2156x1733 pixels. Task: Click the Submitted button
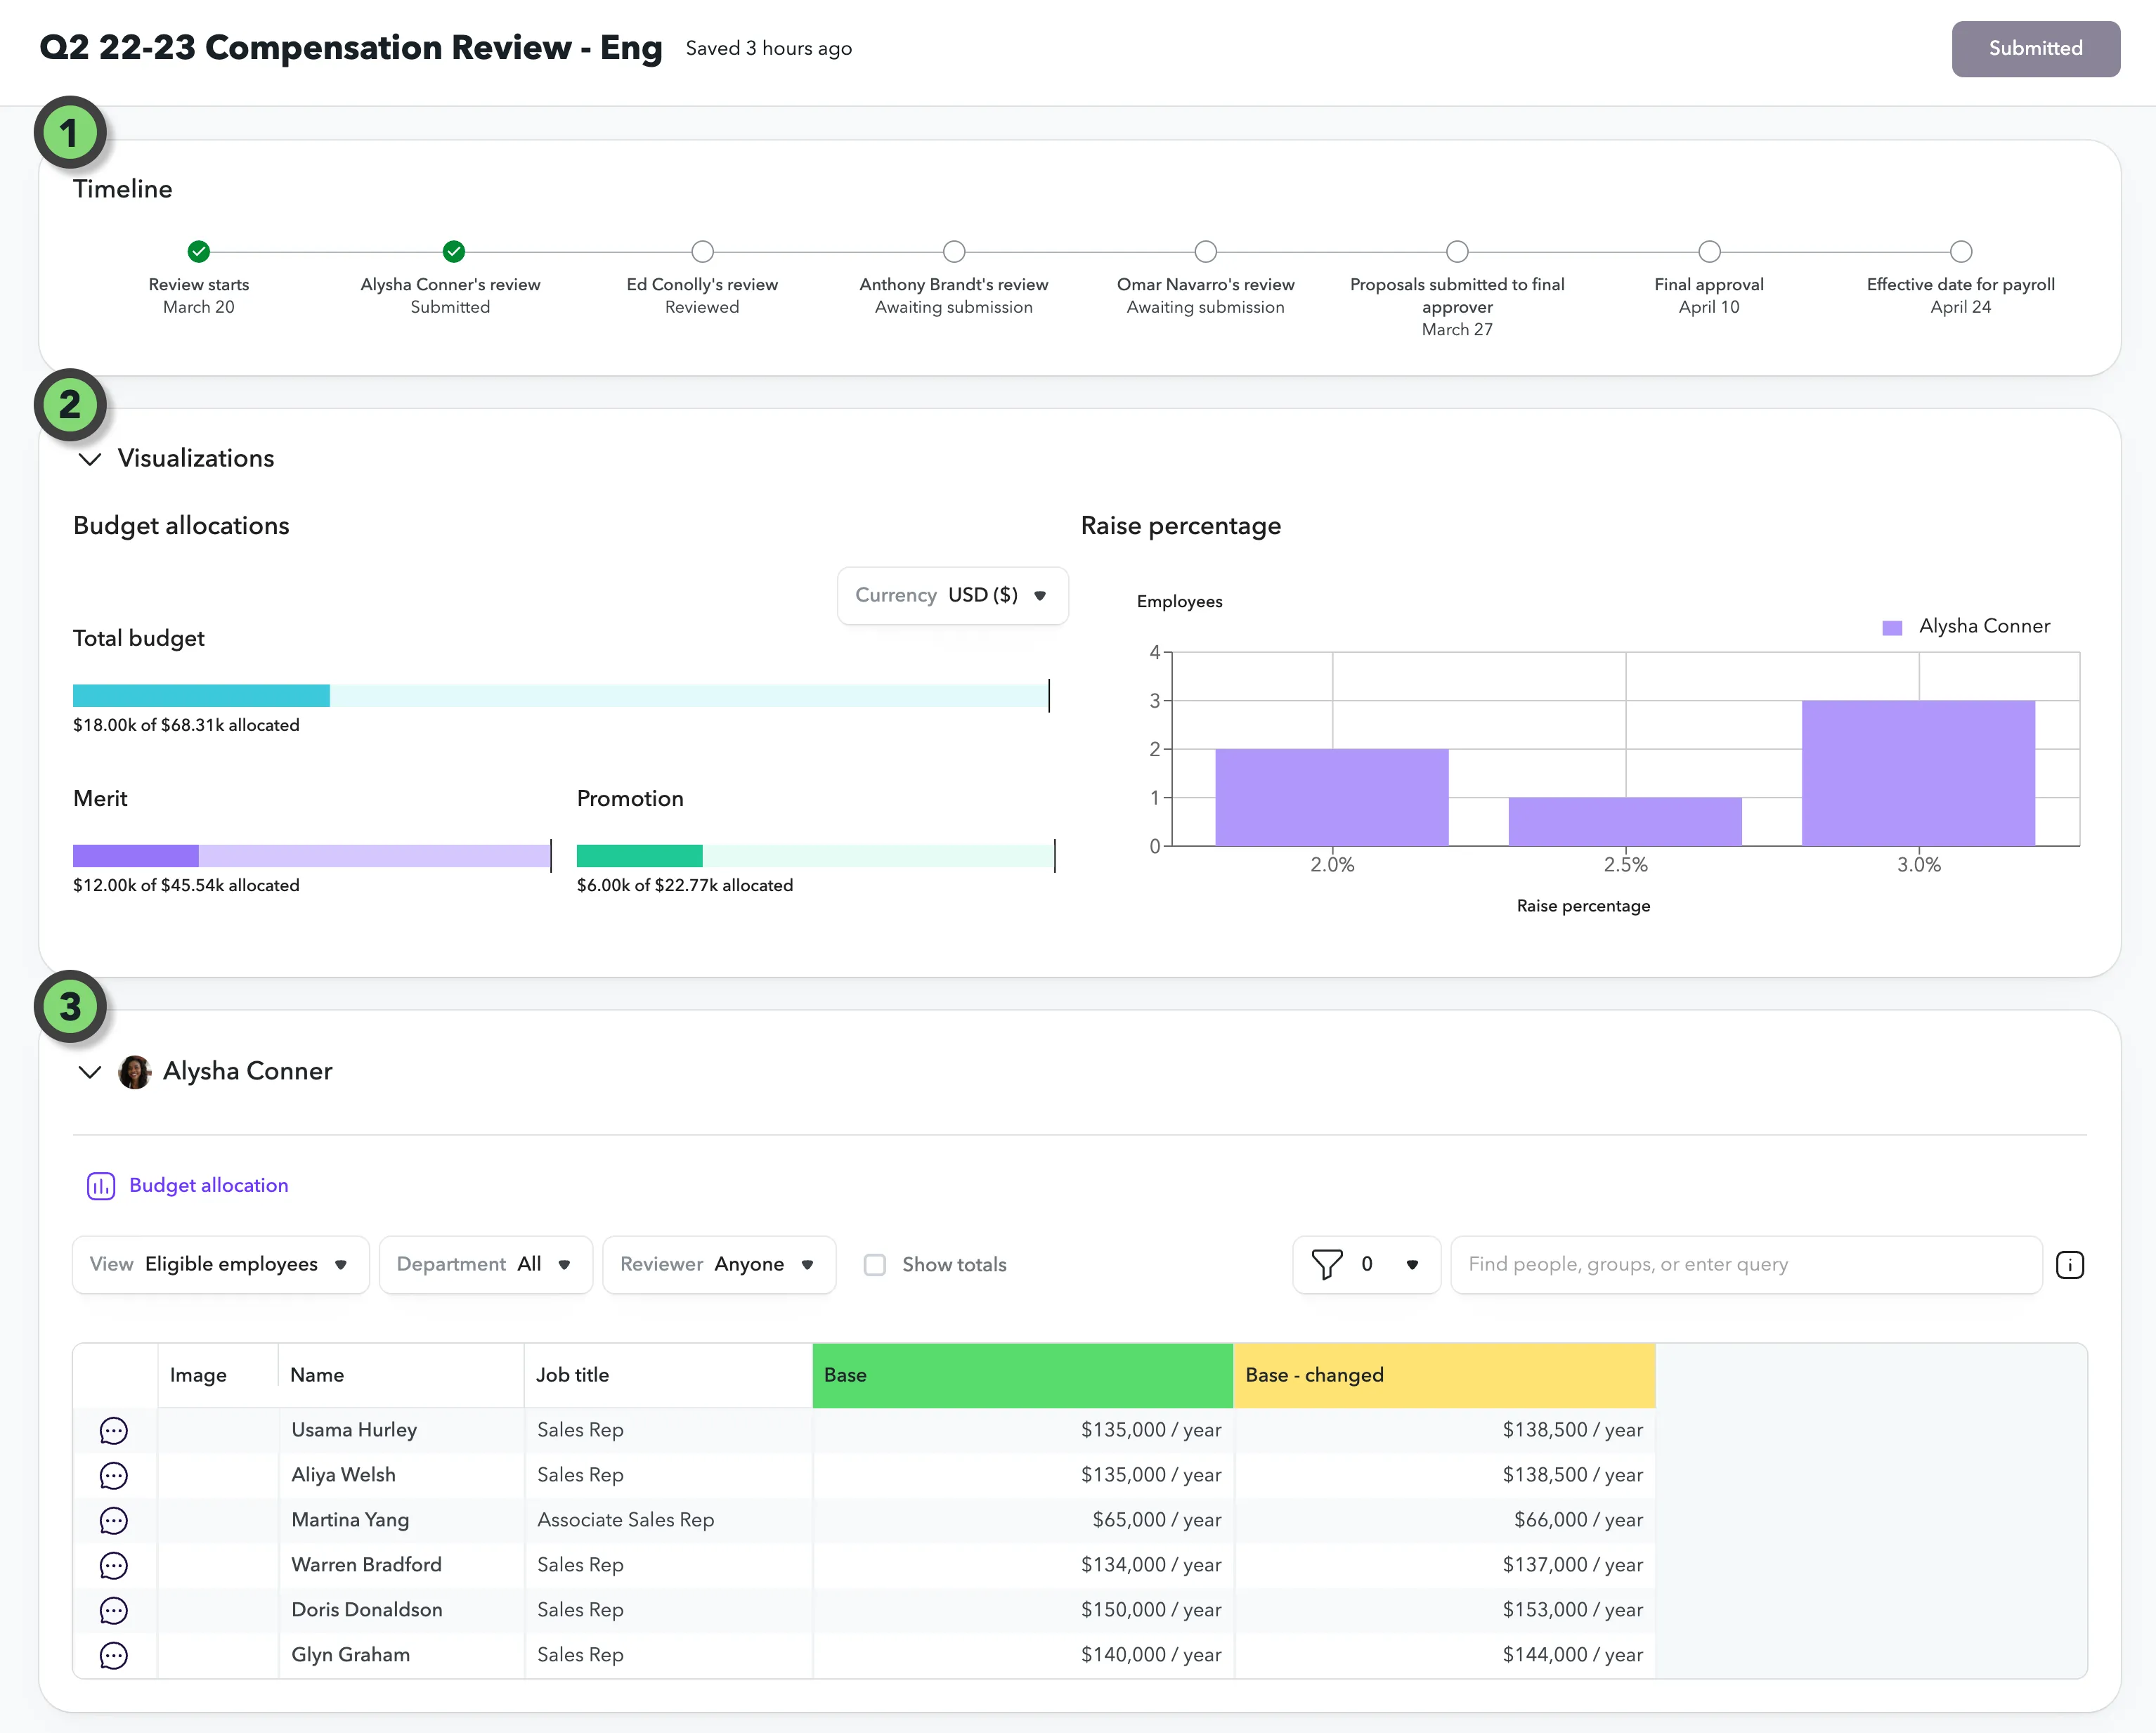point(2035,49)
